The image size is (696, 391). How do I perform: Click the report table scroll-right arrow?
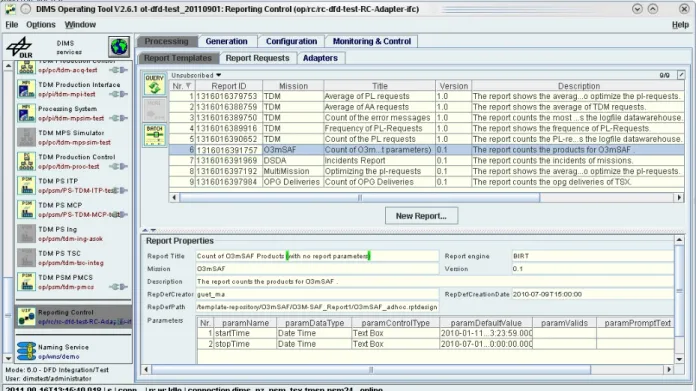click(679, 197)
